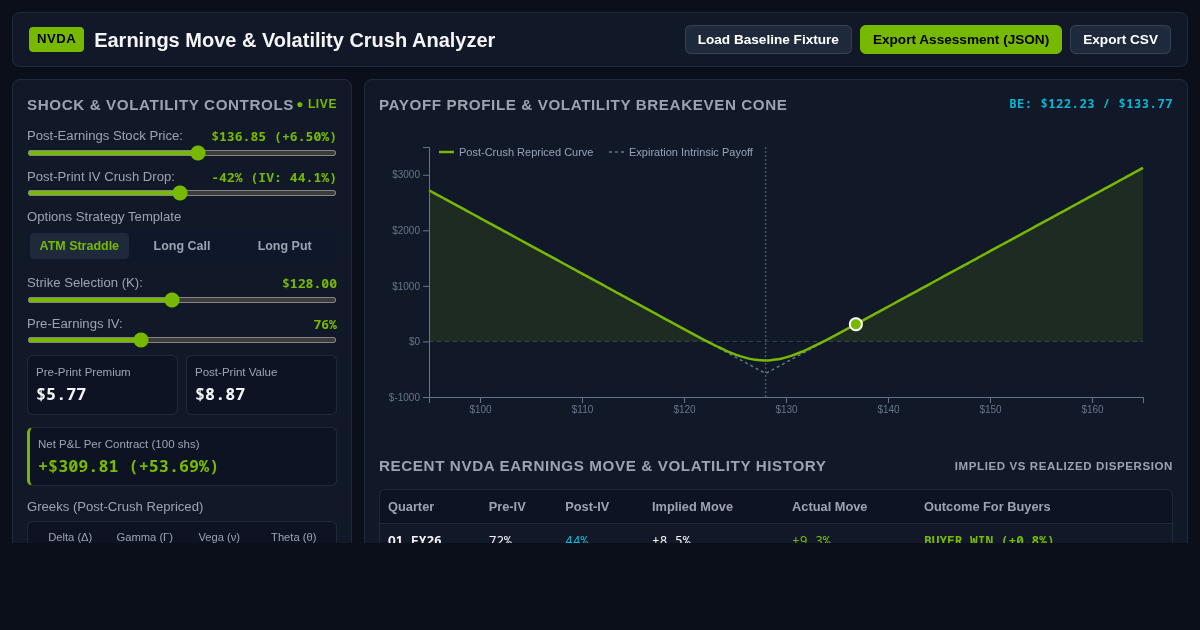Click the strike value $128.00
This screenshot has height=630, width=1200.
[x=309, y=283]
